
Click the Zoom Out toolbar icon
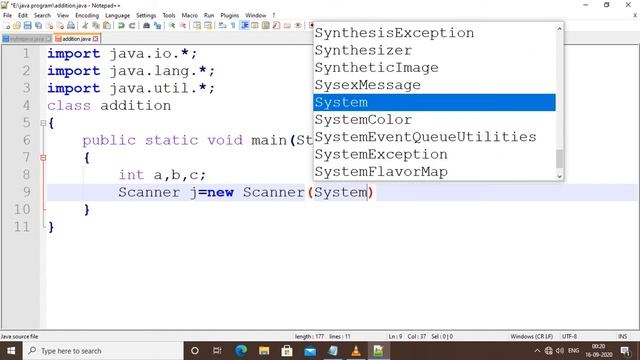[x=183, y=25]
